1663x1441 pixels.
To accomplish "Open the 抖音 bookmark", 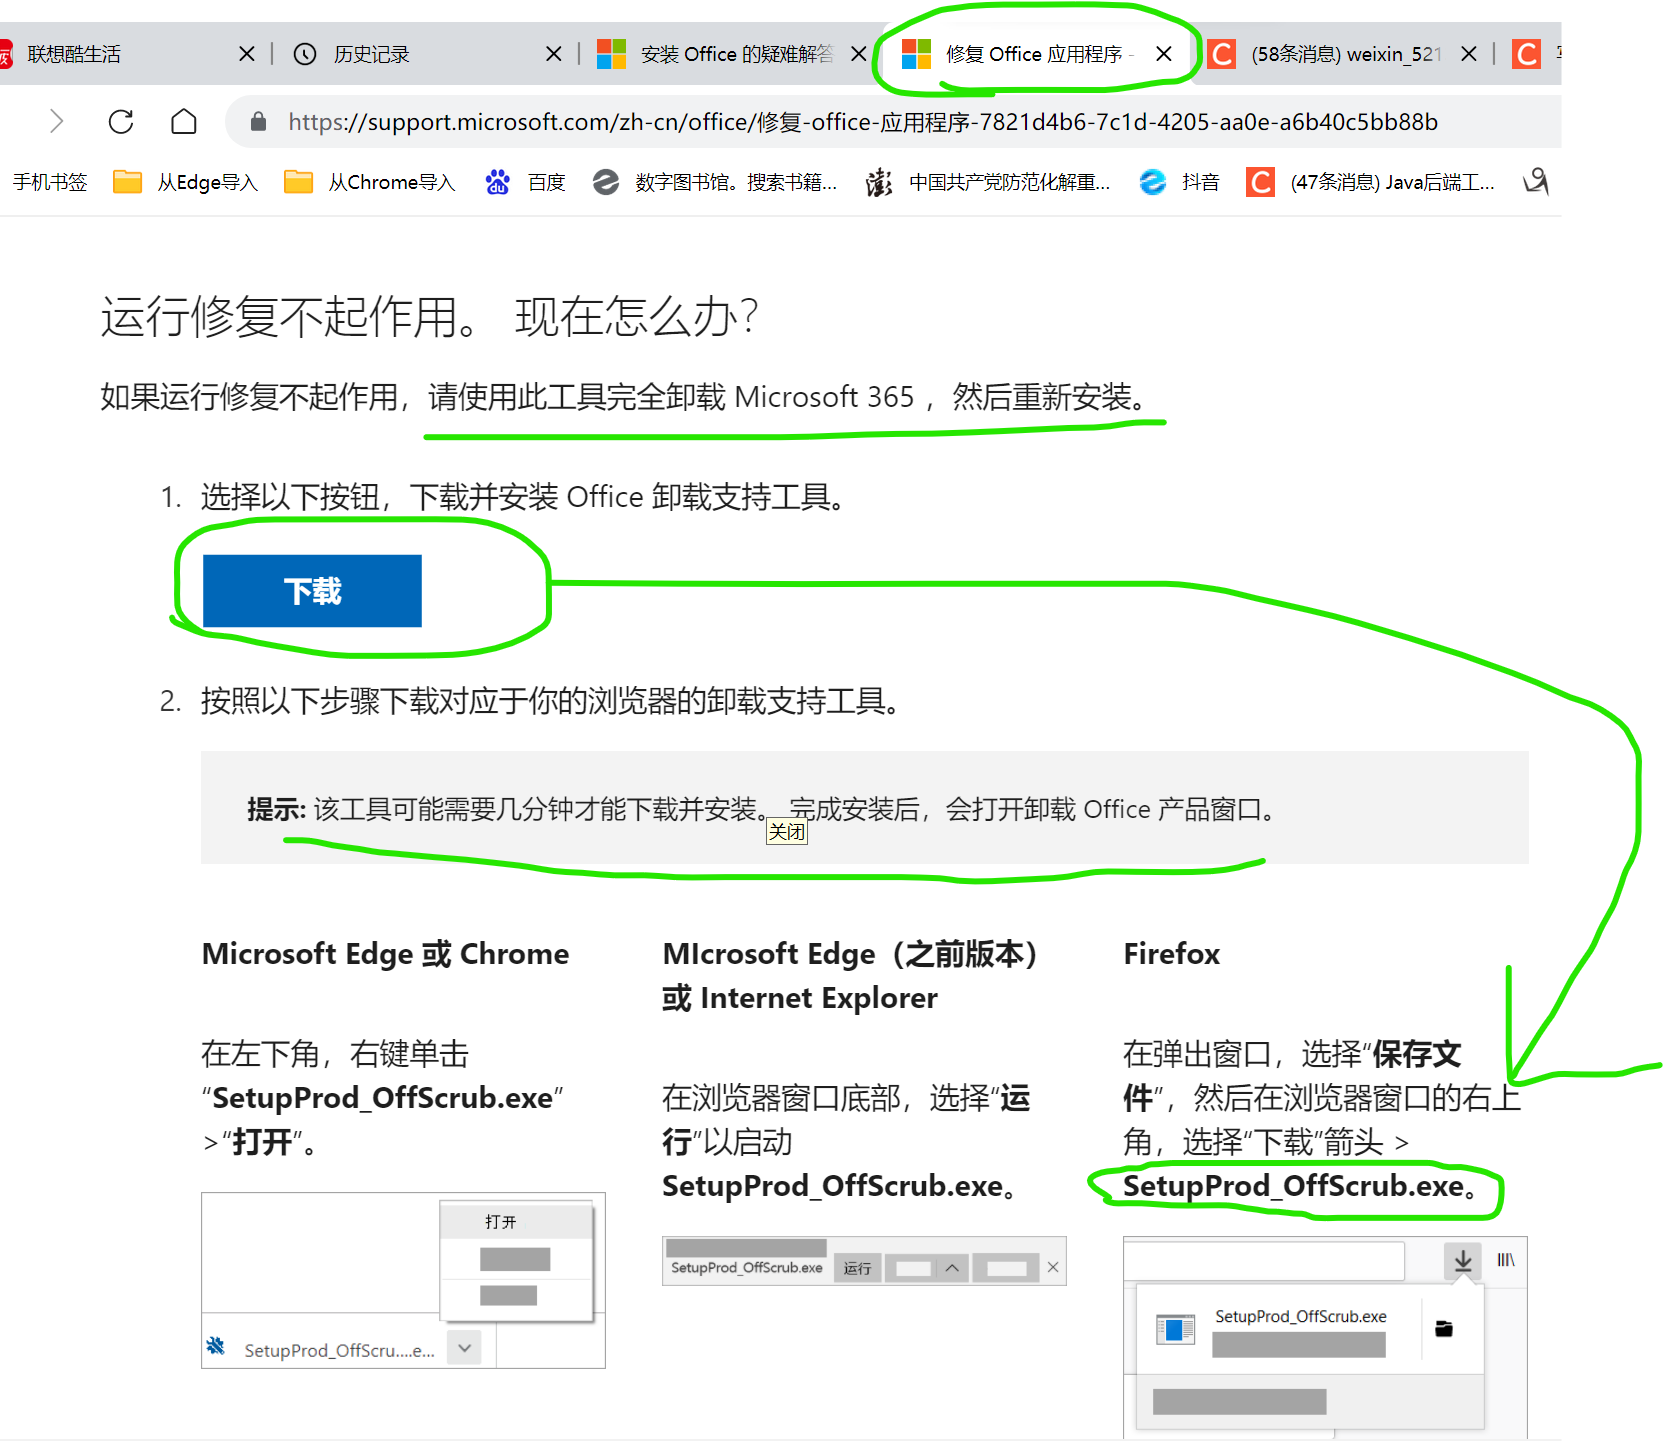I will point(1180,182).
